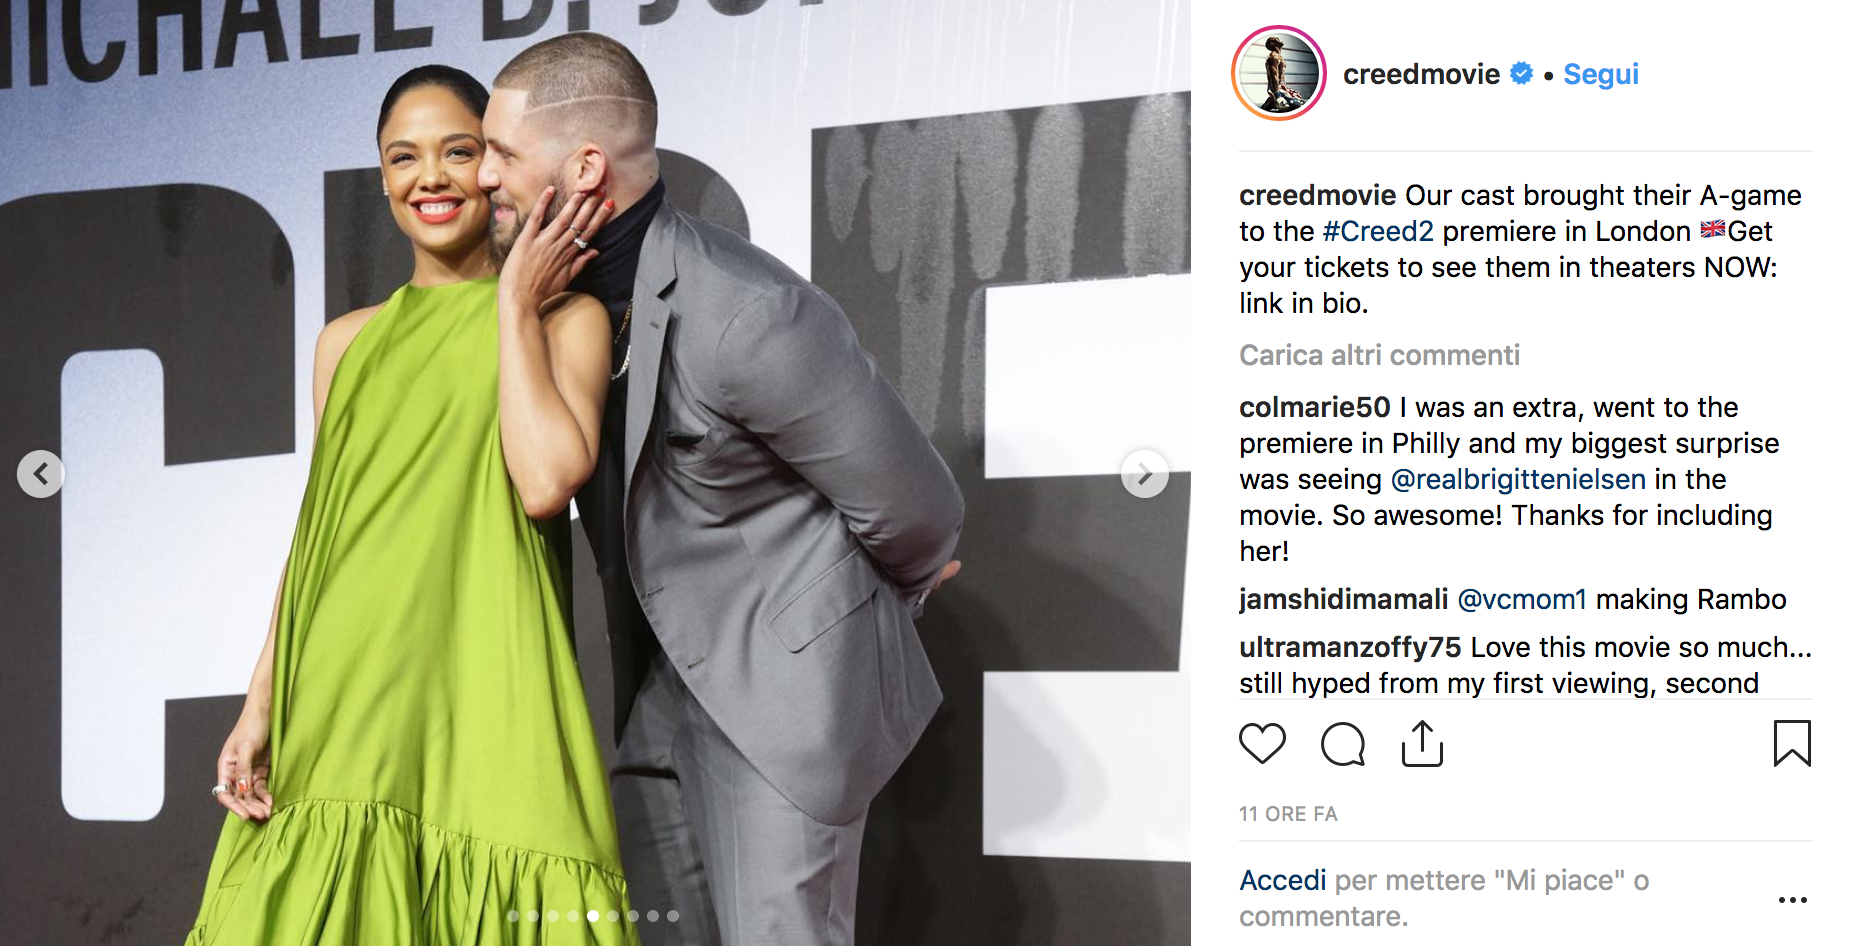The width and height of the screenshot is (1856, 946).
Task: Click the share arrow icon
Action: pyautogui.click(x=1422, y=743)
